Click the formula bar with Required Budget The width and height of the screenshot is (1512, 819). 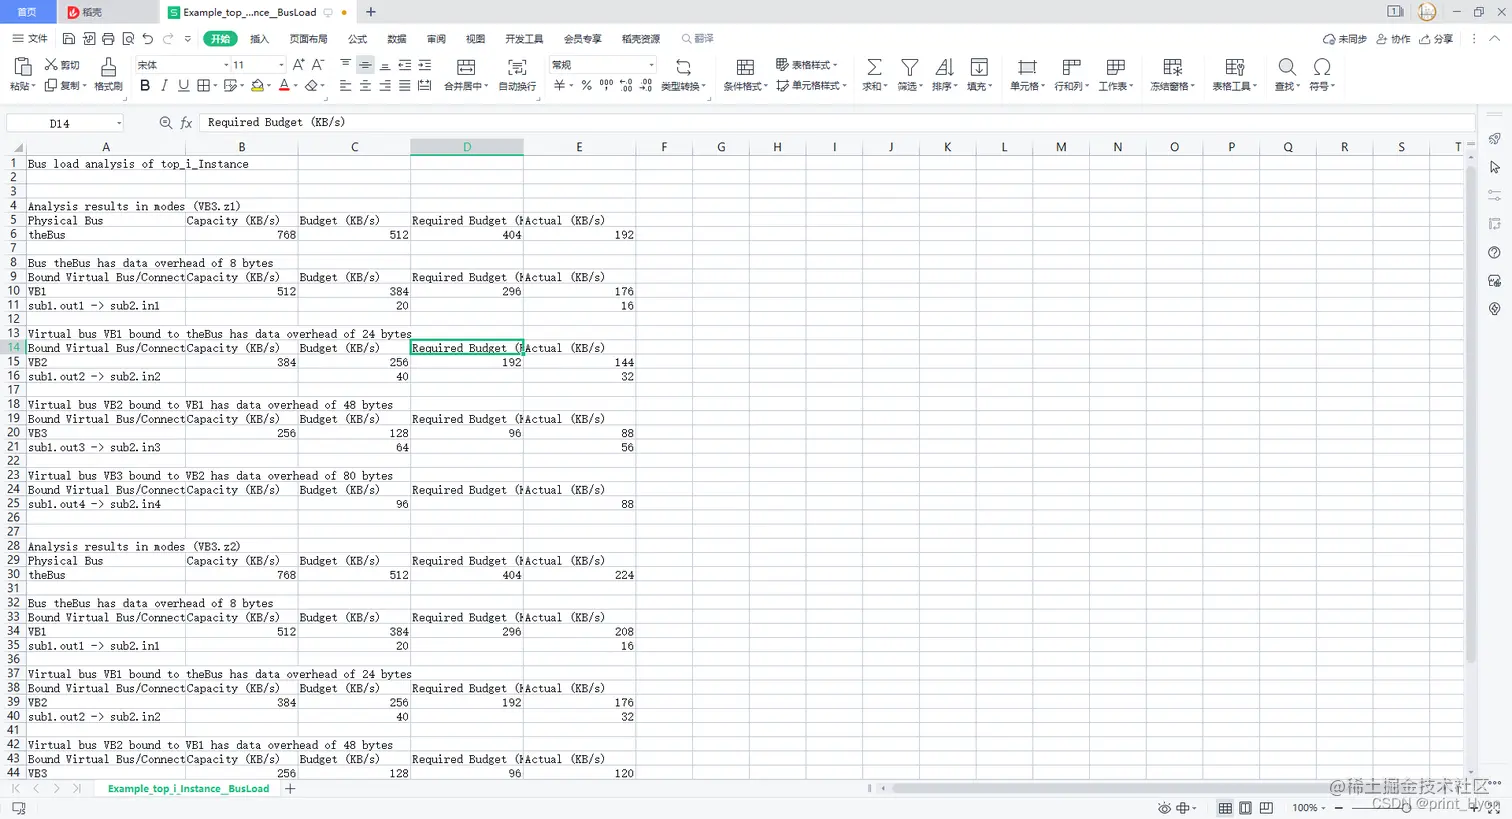click(x=835, y=122)
